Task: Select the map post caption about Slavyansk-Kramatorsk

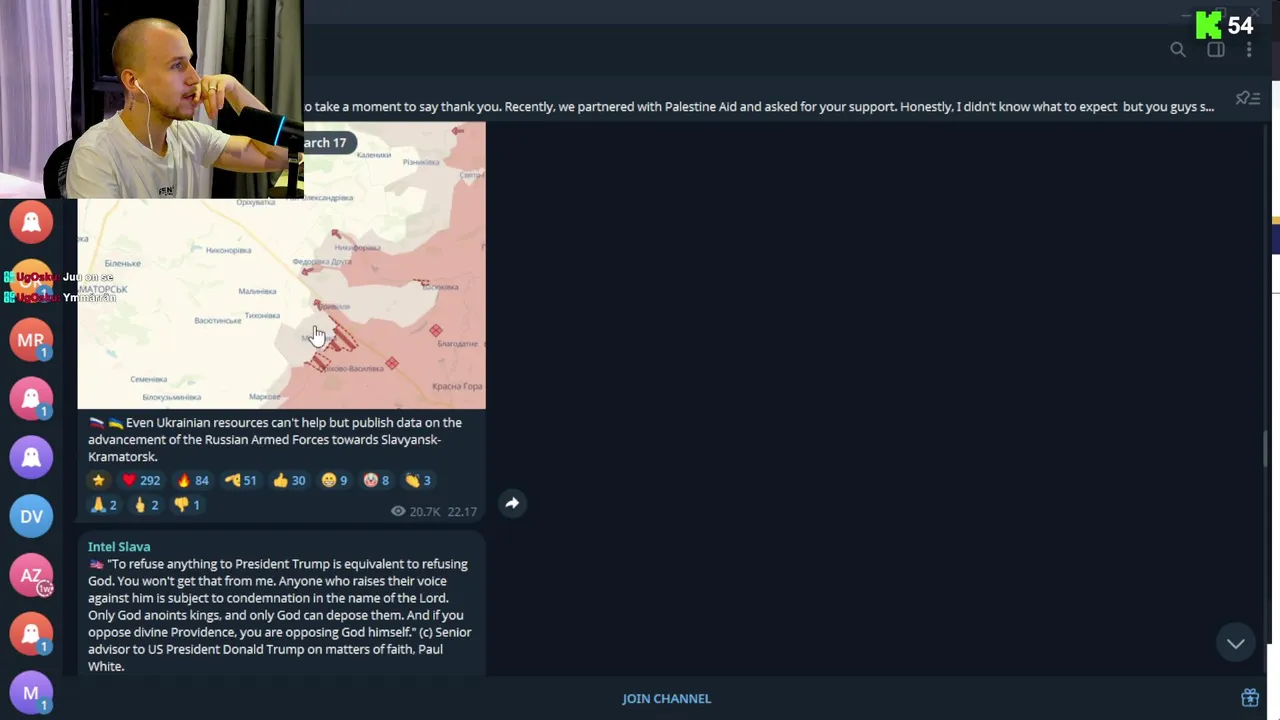Action: [275, 439]
